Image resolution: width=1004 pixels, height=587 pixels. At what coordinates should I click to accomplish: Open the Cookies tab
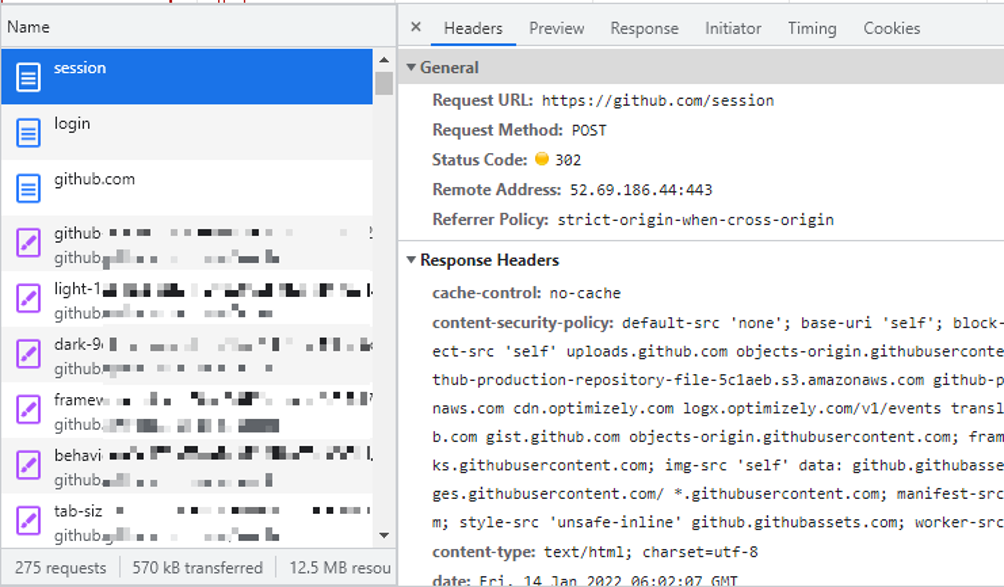point(891,28)
